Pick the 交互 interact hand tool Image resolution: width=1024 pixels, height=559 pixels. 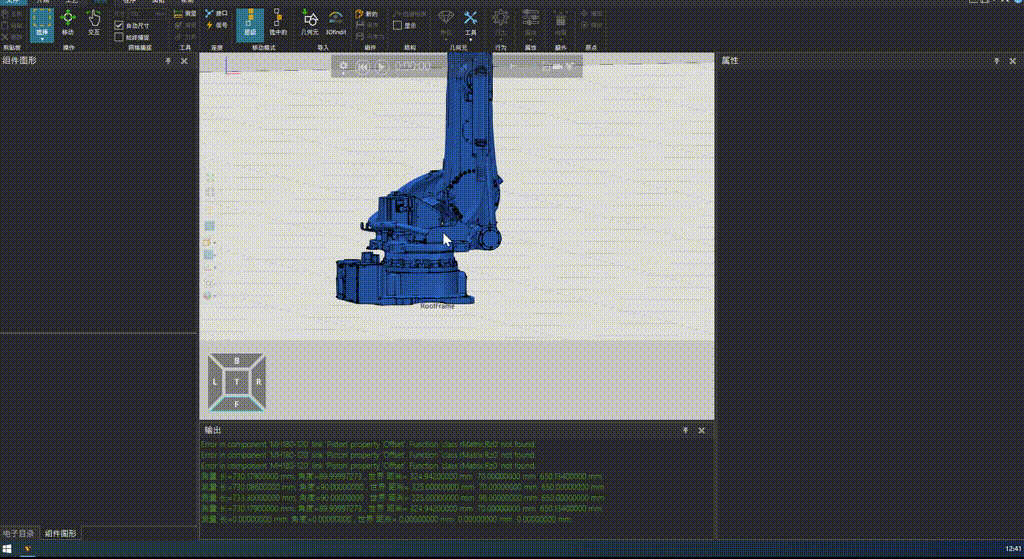click(94, 24)
